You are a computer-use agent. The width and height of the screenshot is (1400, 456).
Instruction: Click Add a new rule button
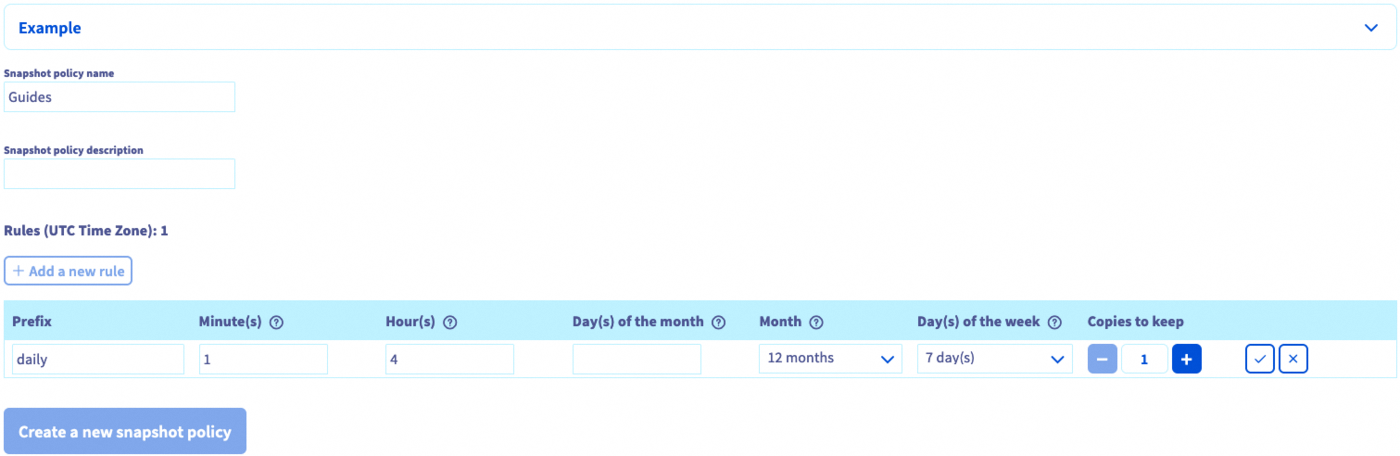coord(68,271)
